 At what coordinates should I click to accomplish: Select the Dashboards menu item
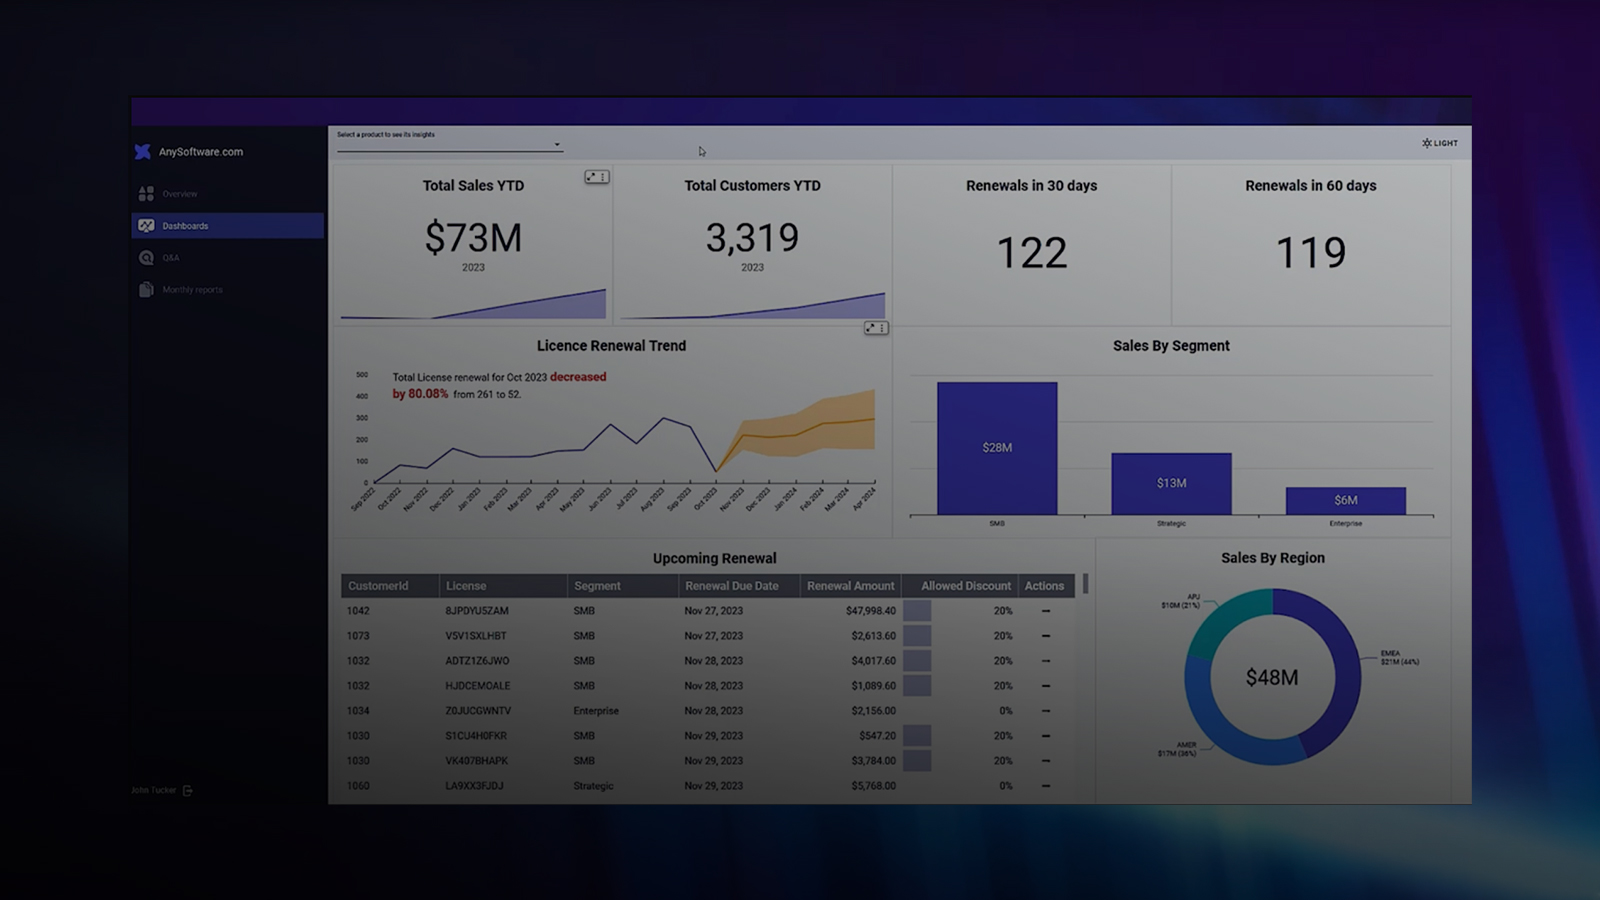186,226
